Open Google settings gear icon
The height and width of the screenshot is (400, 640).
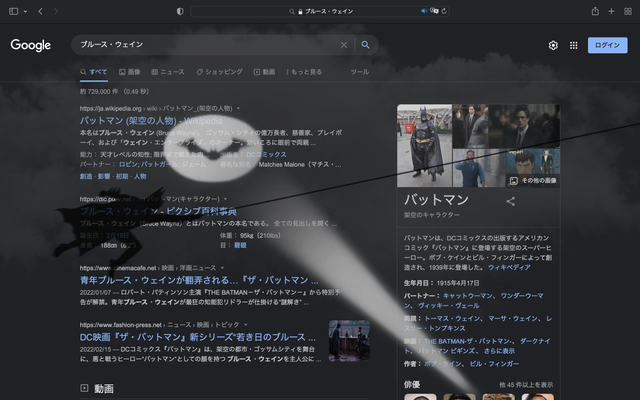point(553,45)
